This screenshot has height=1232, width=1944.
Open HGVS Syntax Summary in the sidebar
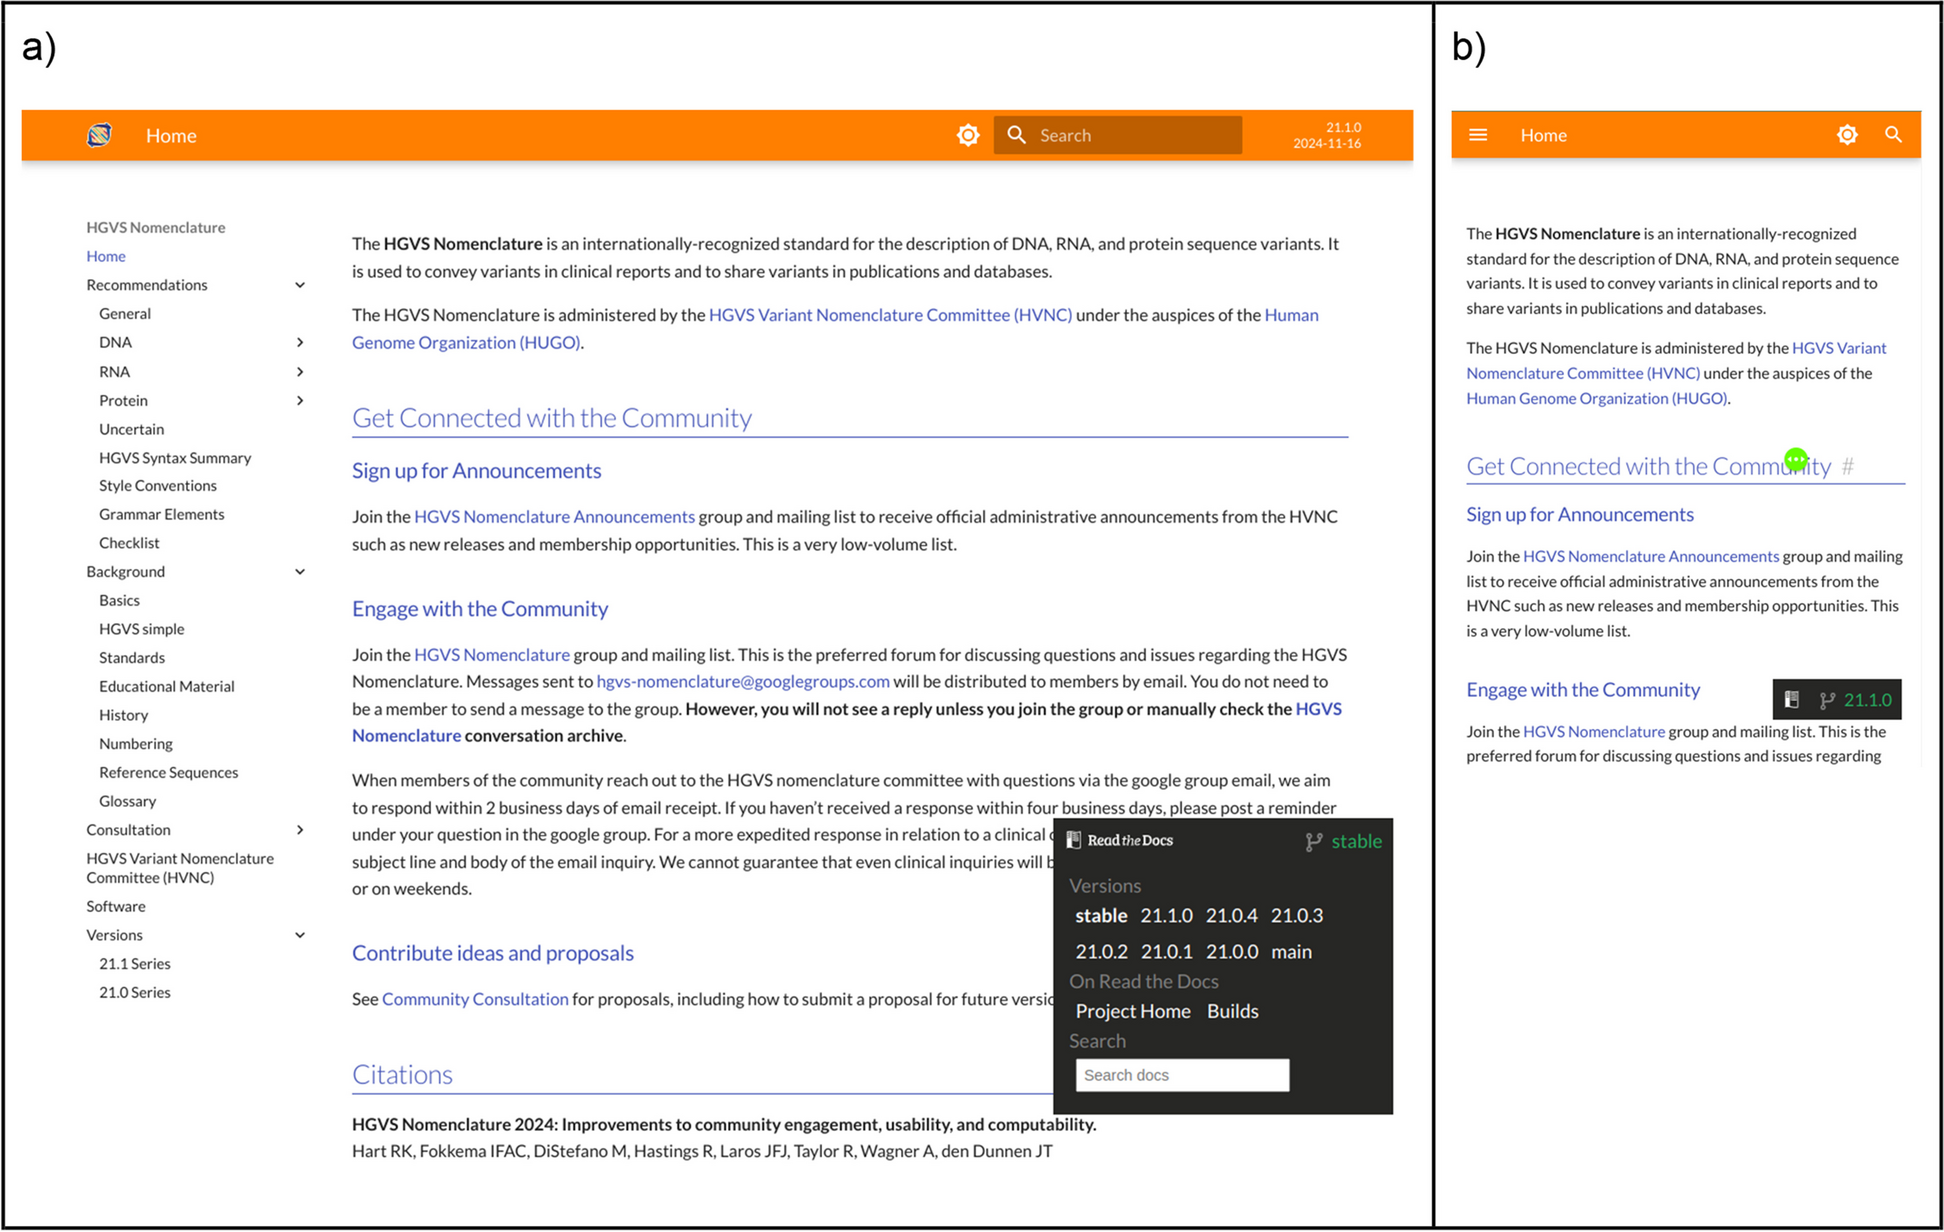click(x=175, y=458)
